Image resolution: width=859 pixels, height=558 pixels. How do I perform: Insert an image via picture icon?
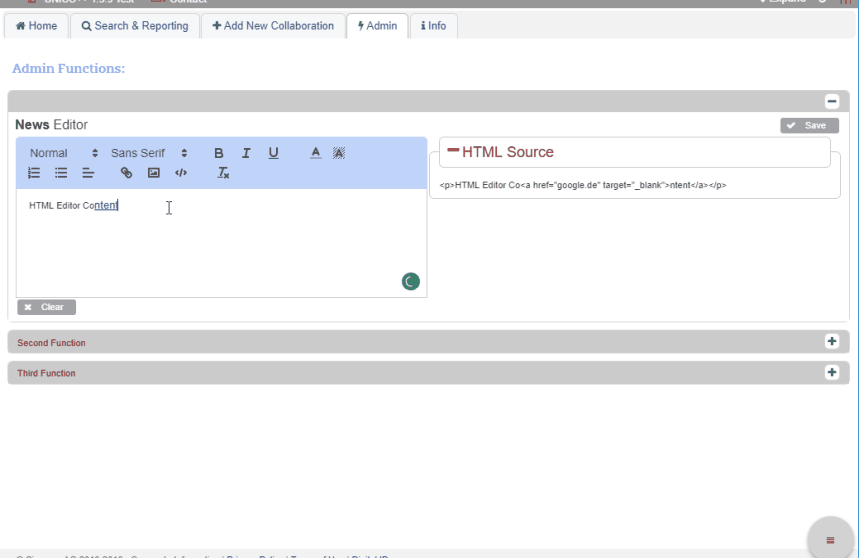pos(153,173)
